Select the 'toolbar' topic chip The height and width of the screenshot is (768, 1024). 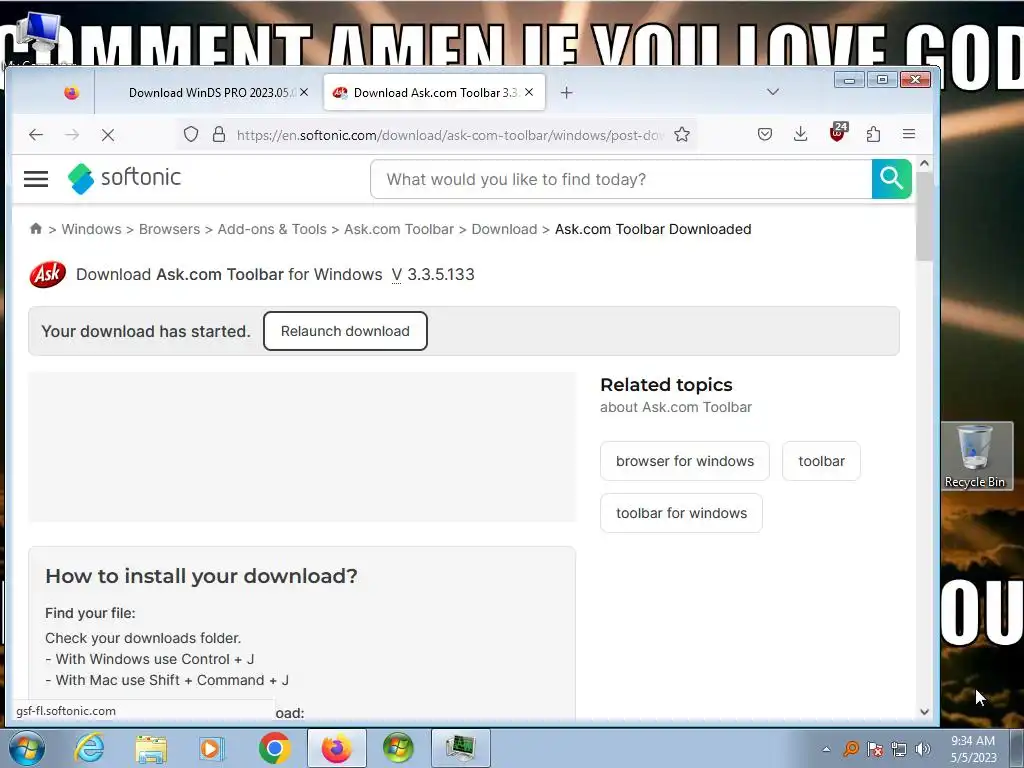(x=821, y=461)
